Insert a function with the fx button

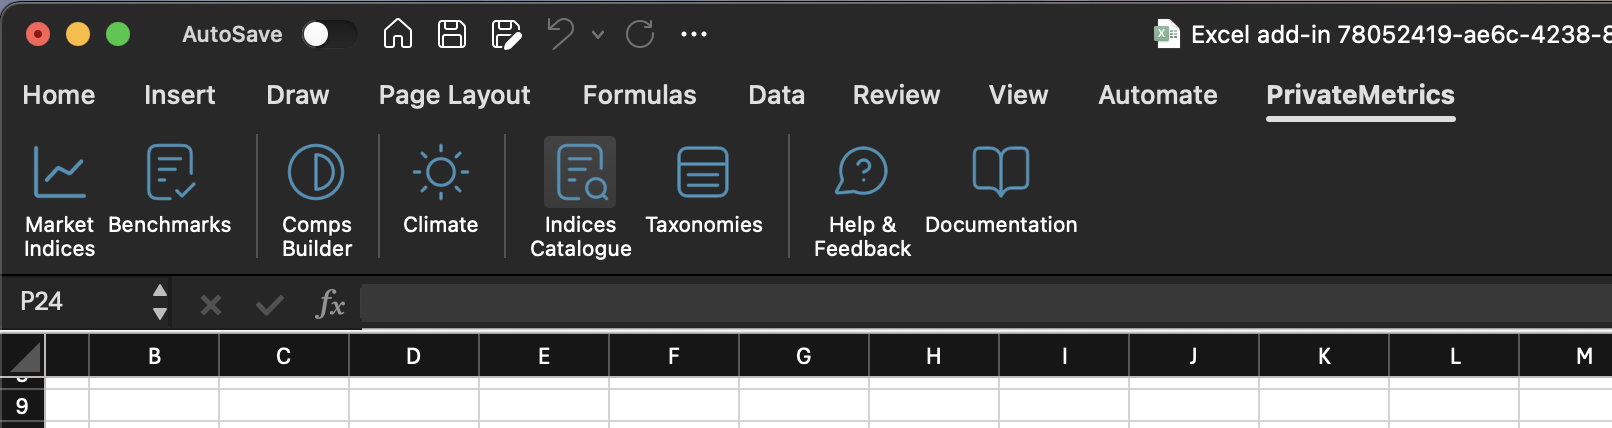(x=330, y=303)
